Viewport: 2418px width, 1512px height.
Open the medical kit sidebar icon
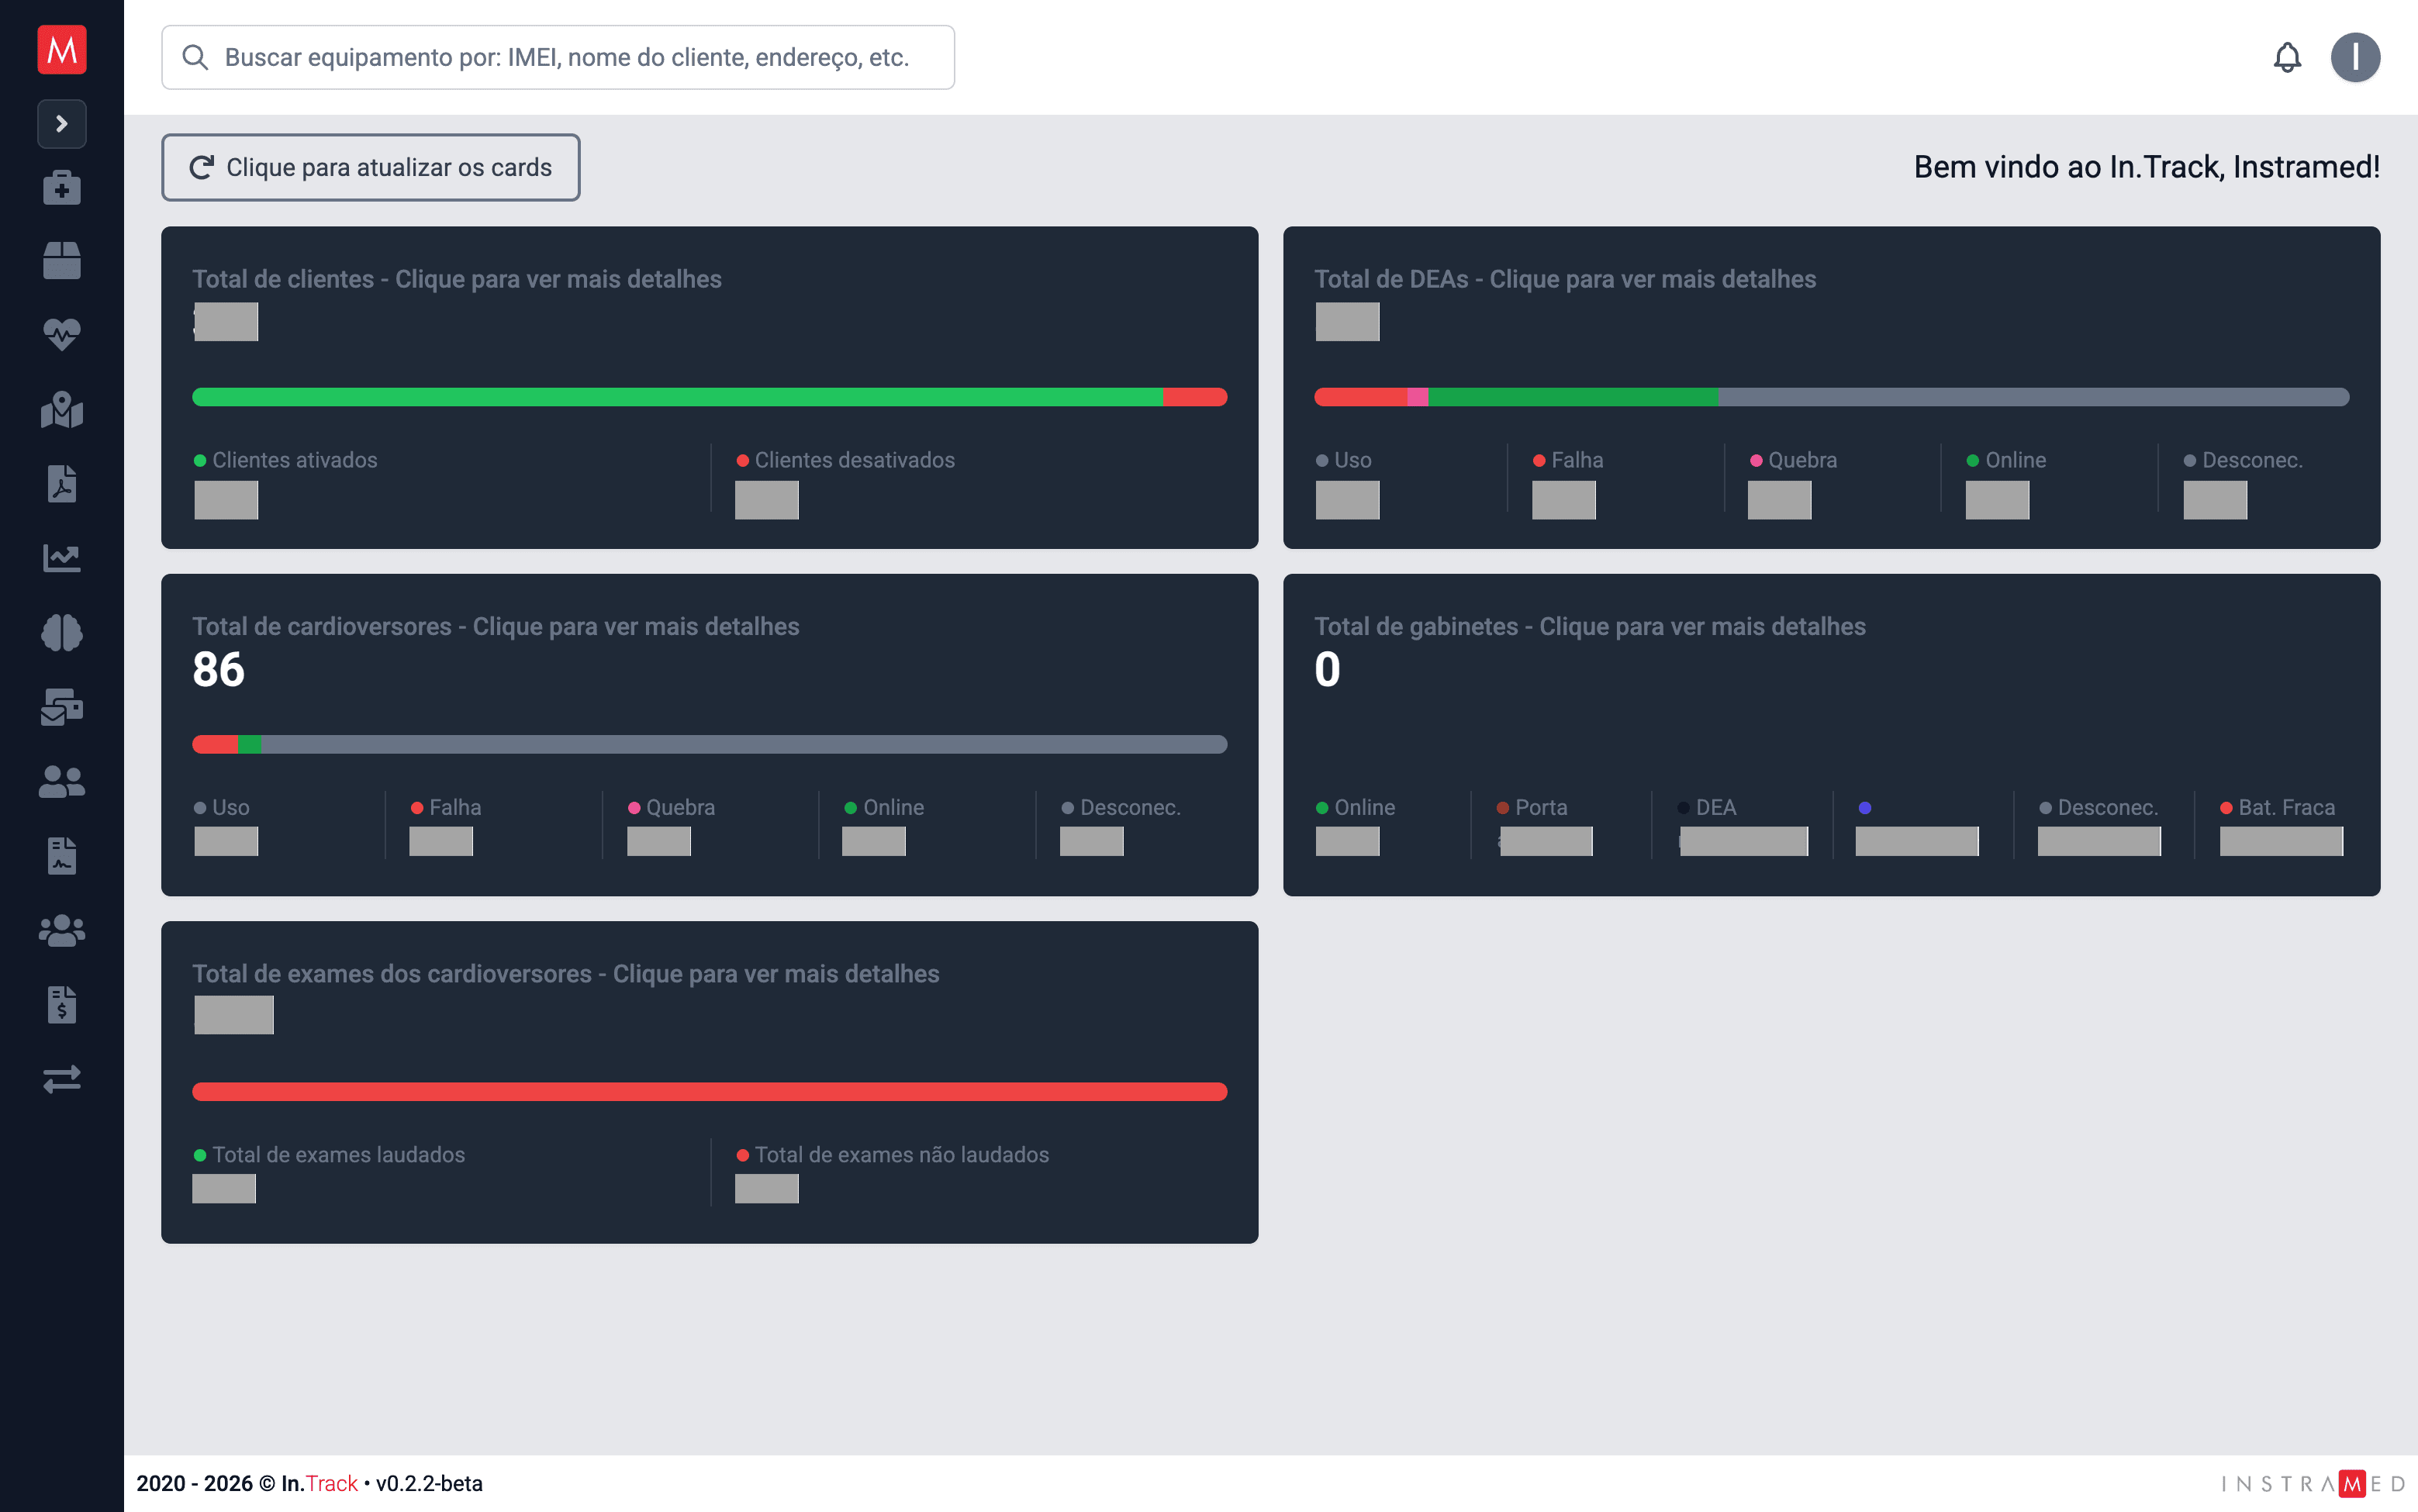pos(62,187)
